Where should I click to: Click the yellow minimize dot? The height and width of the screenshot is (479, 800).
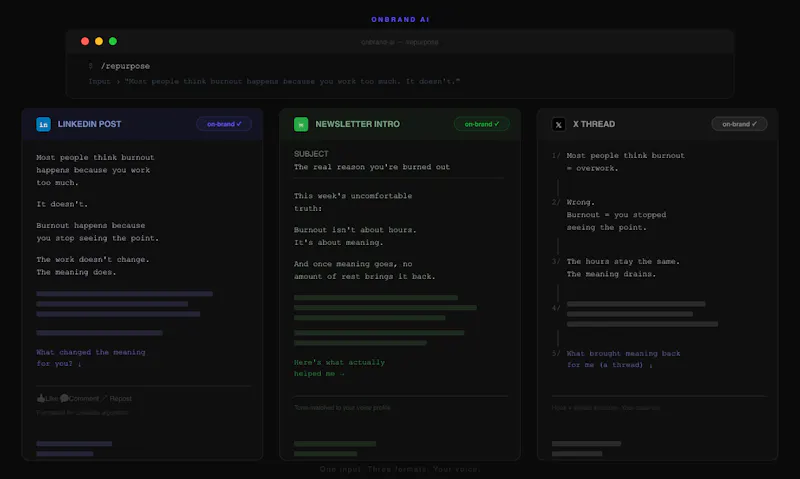point(99,41)
